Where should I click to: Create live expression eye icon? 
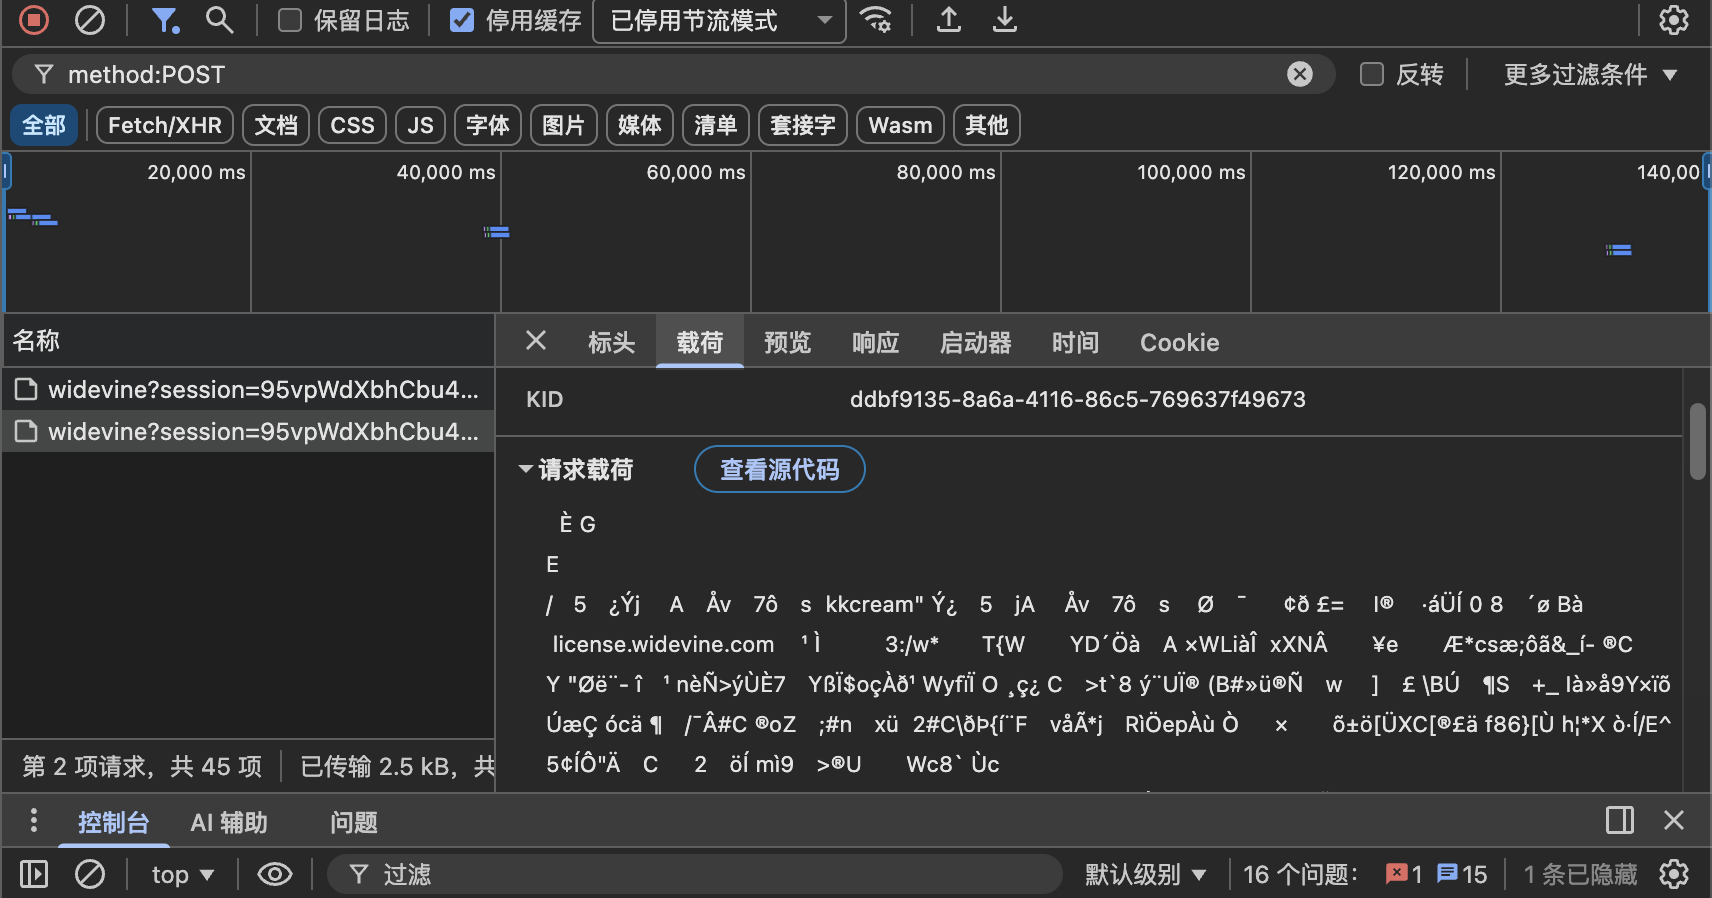click(275, 874)
